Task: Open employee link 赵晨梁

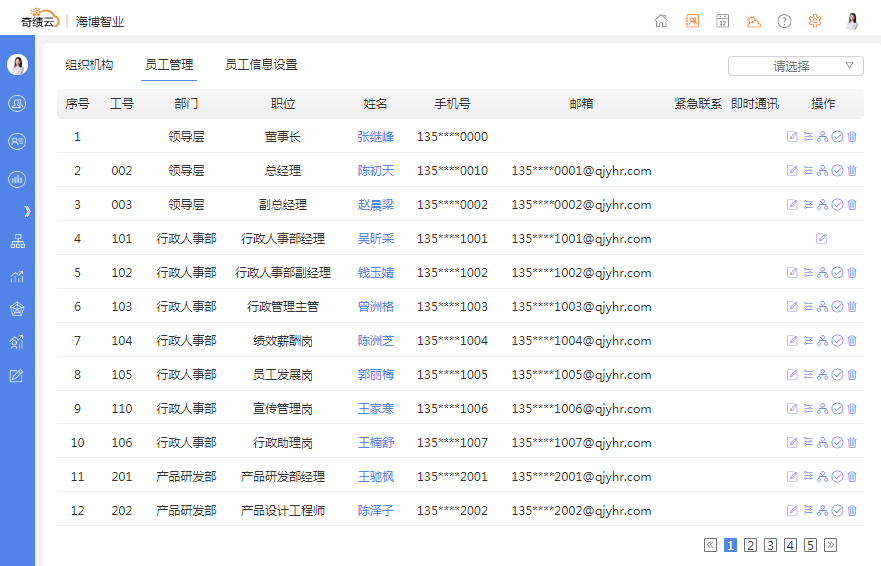Action: pos(375,205)
